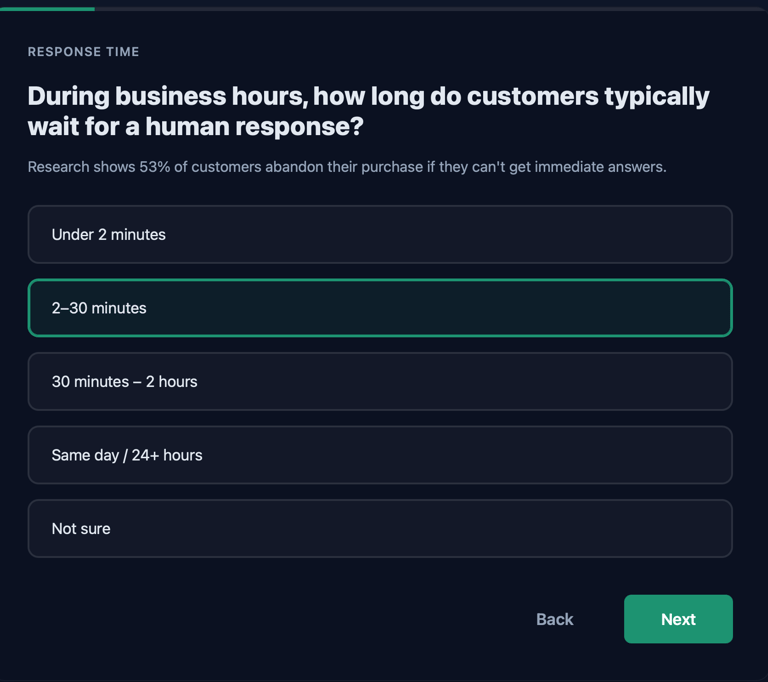Select the "Under 2 minutes" option
The height and width of the screenshot is (682, 768).
[x=380, y=234]
